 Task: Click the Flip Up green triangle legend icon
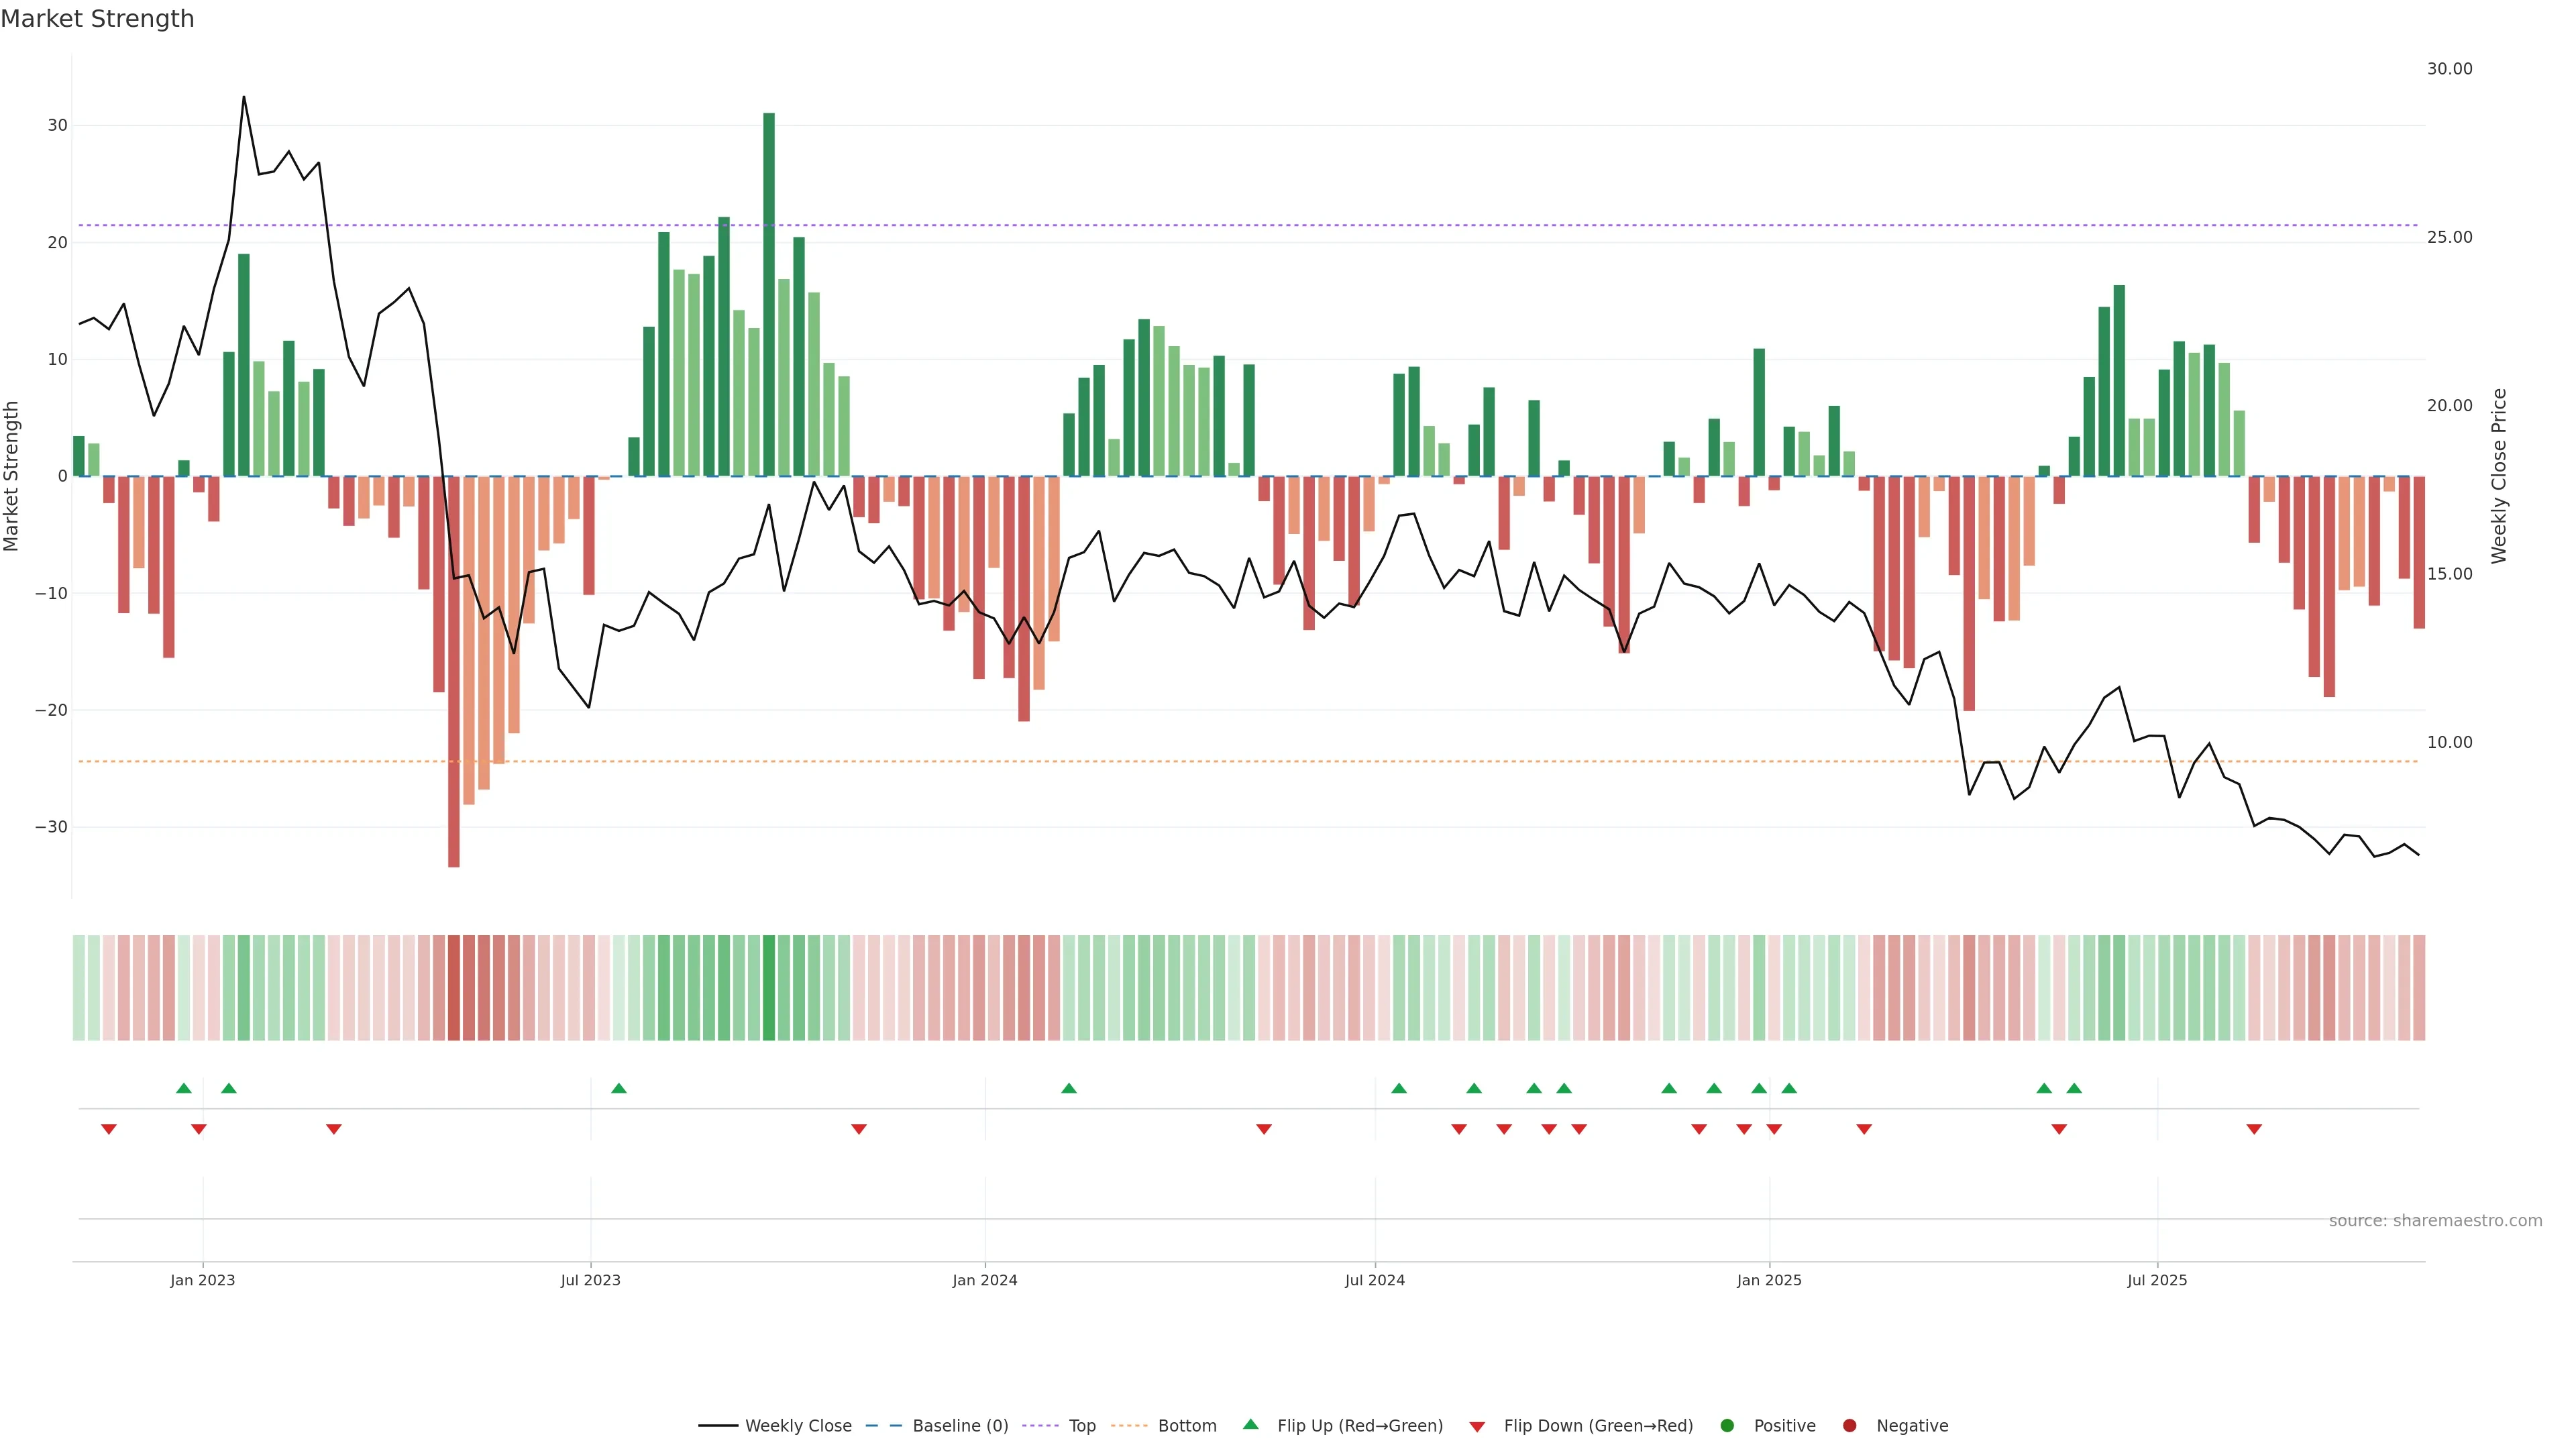(x=1250, y=1425)
